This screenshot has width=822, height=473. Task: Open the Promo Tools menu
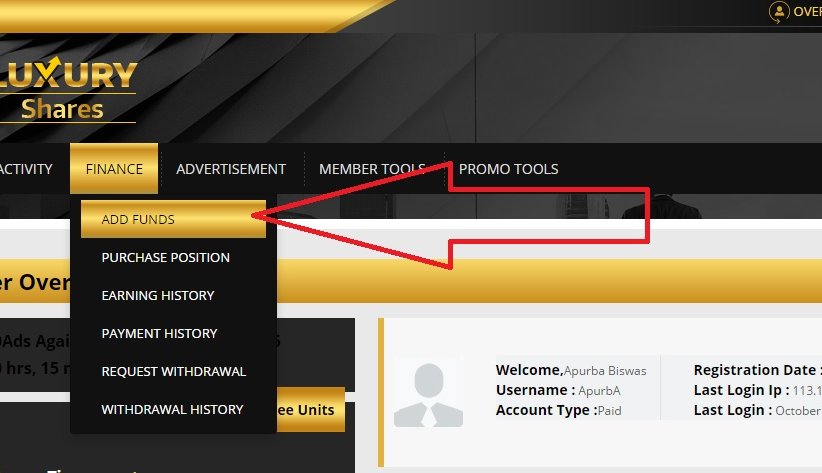point(509,169)
